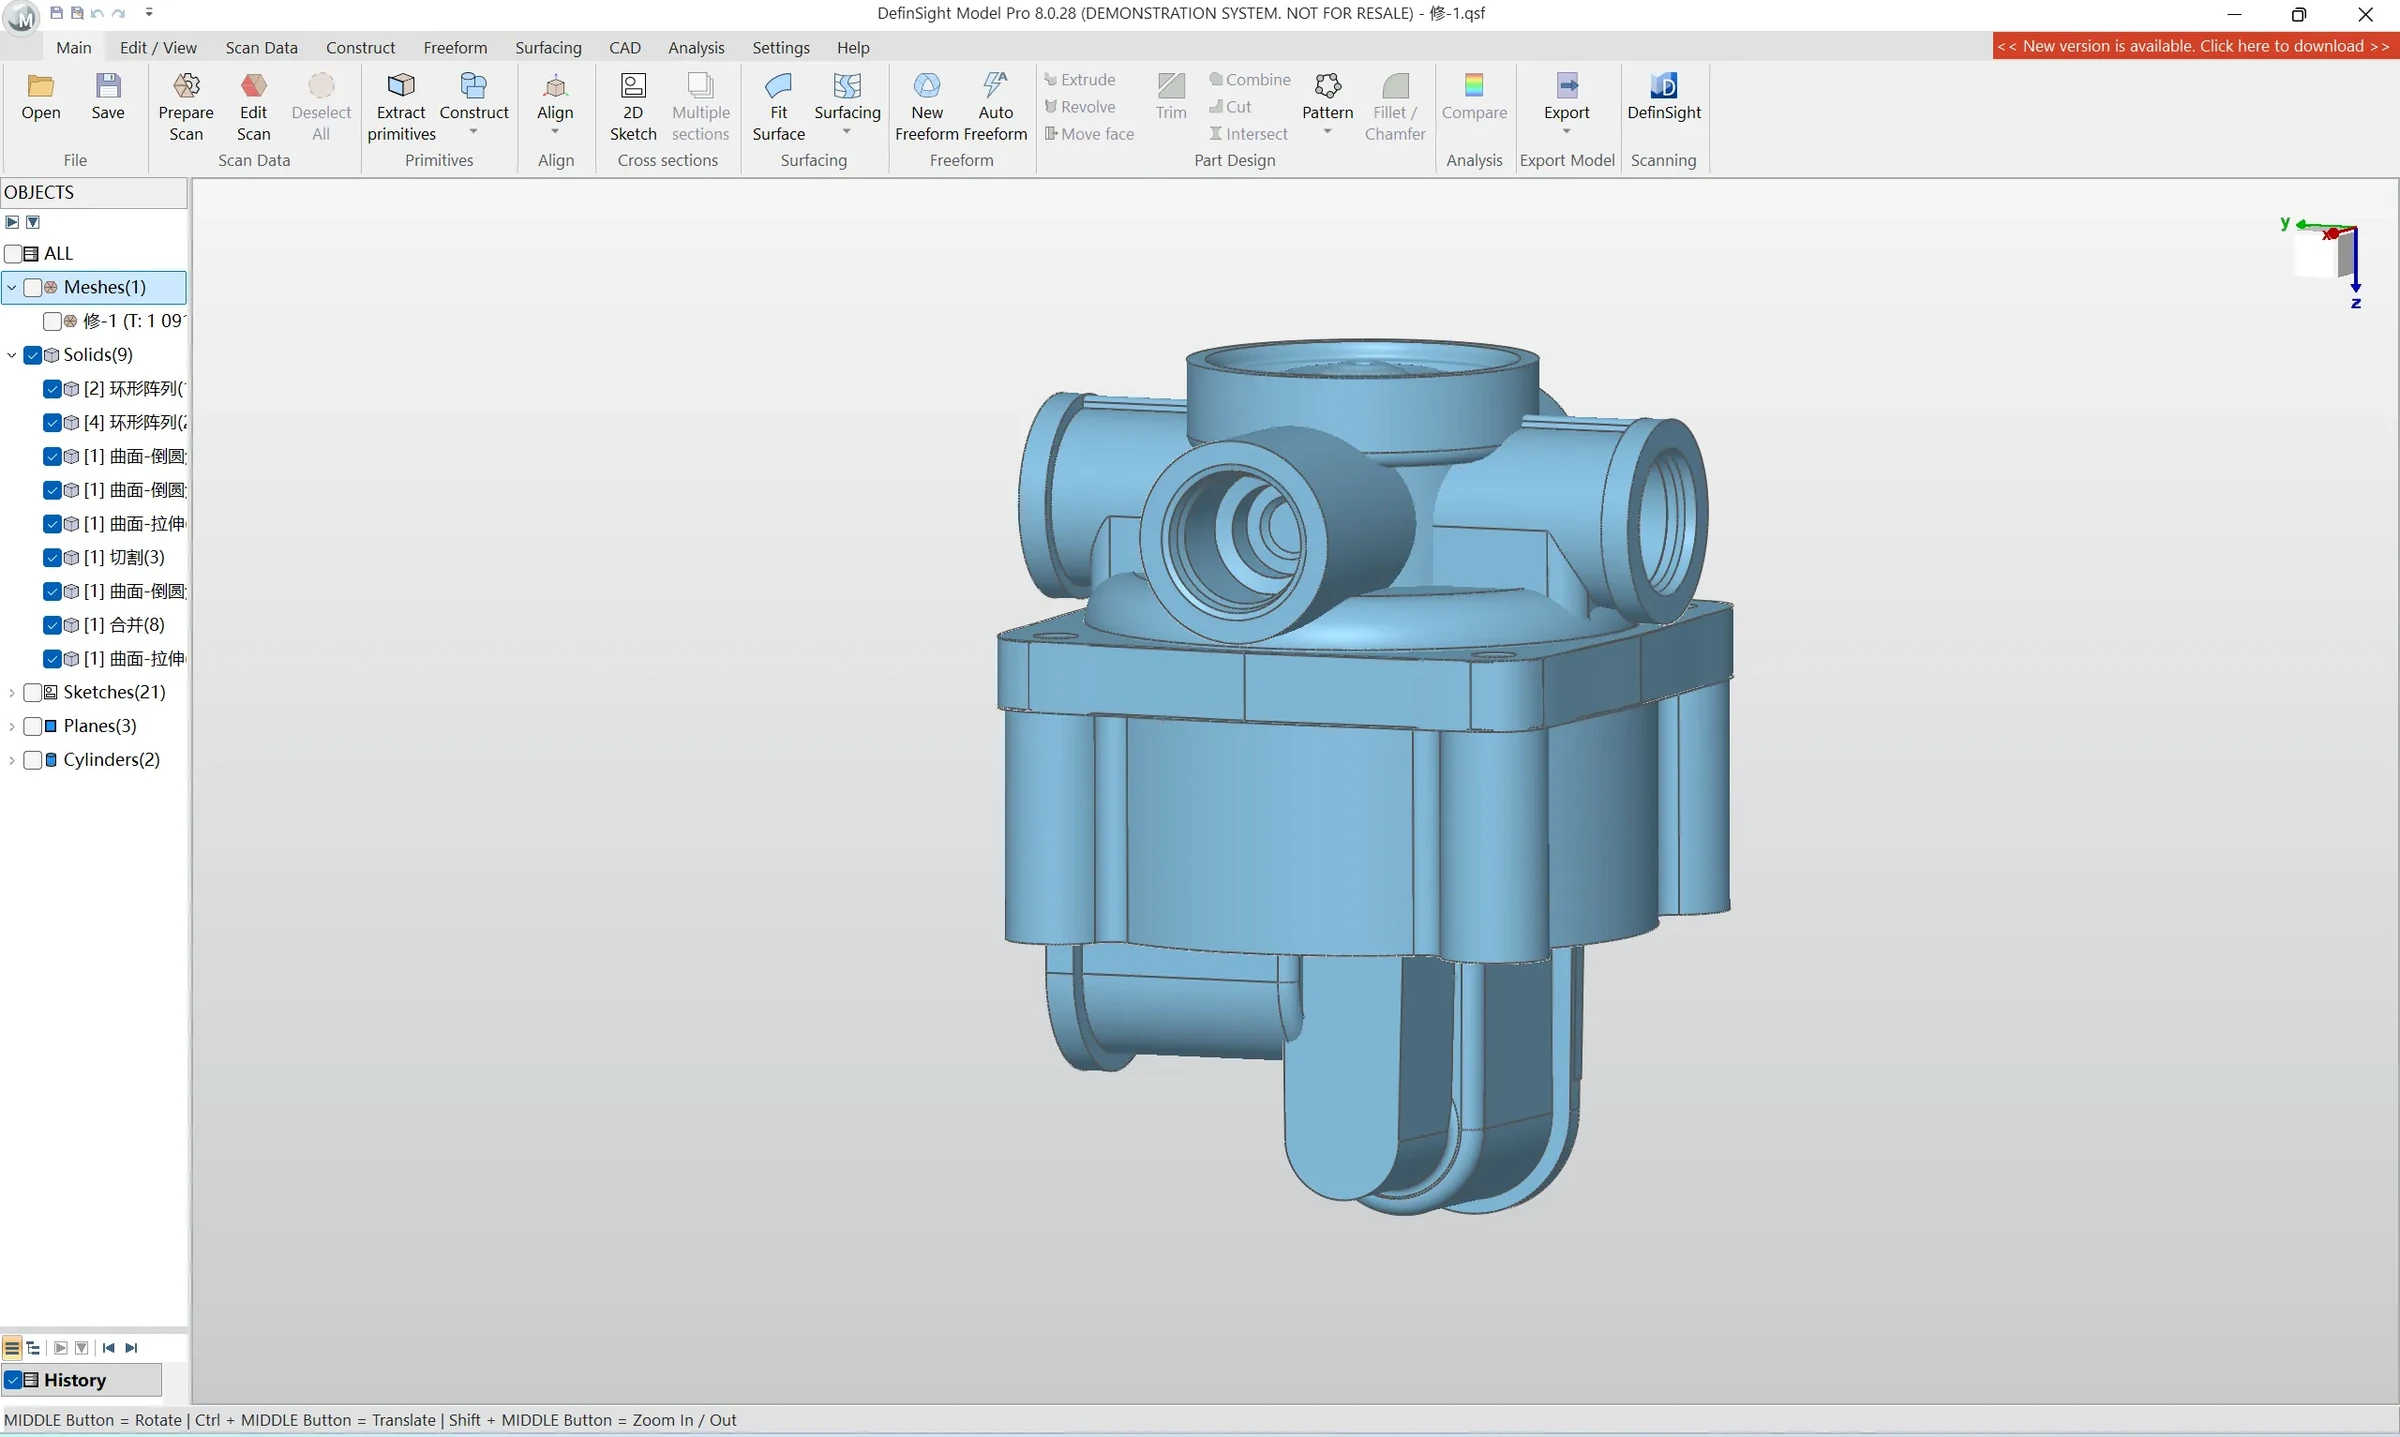Viewport: 2400px width, 1437px height.
Task: Switch to the Edit / View tab
Action: tap(158, 48)
